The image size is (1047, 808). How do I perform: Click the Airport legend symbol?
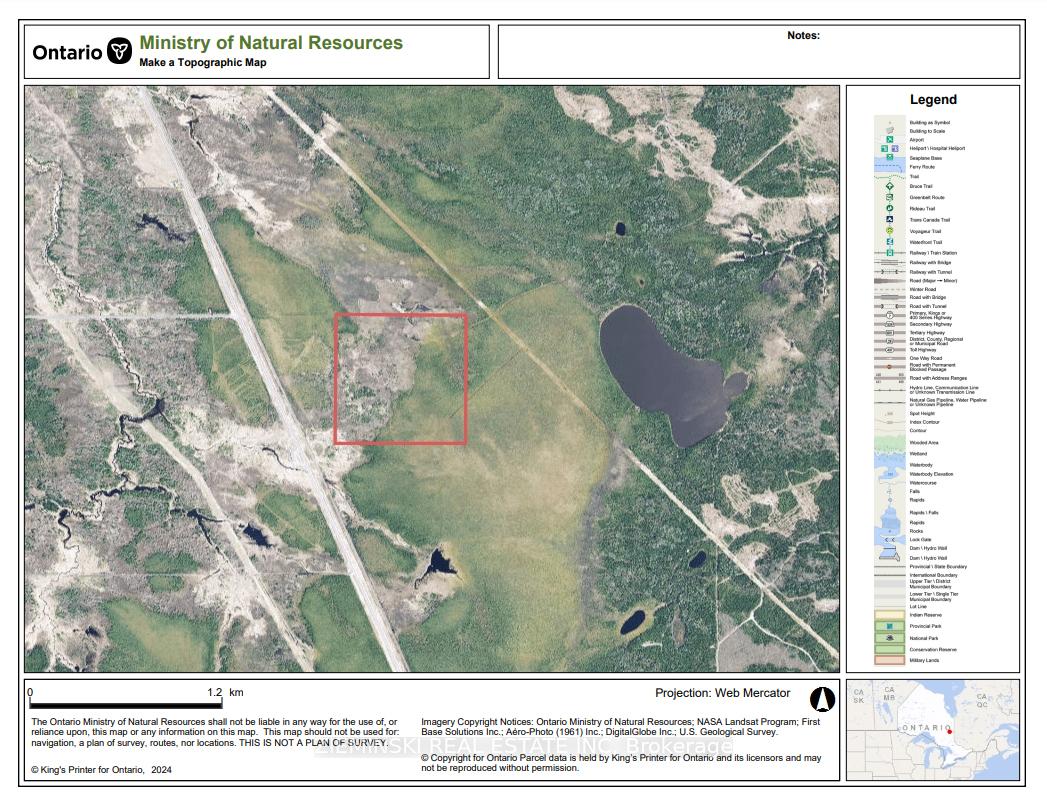coord(889,140)
